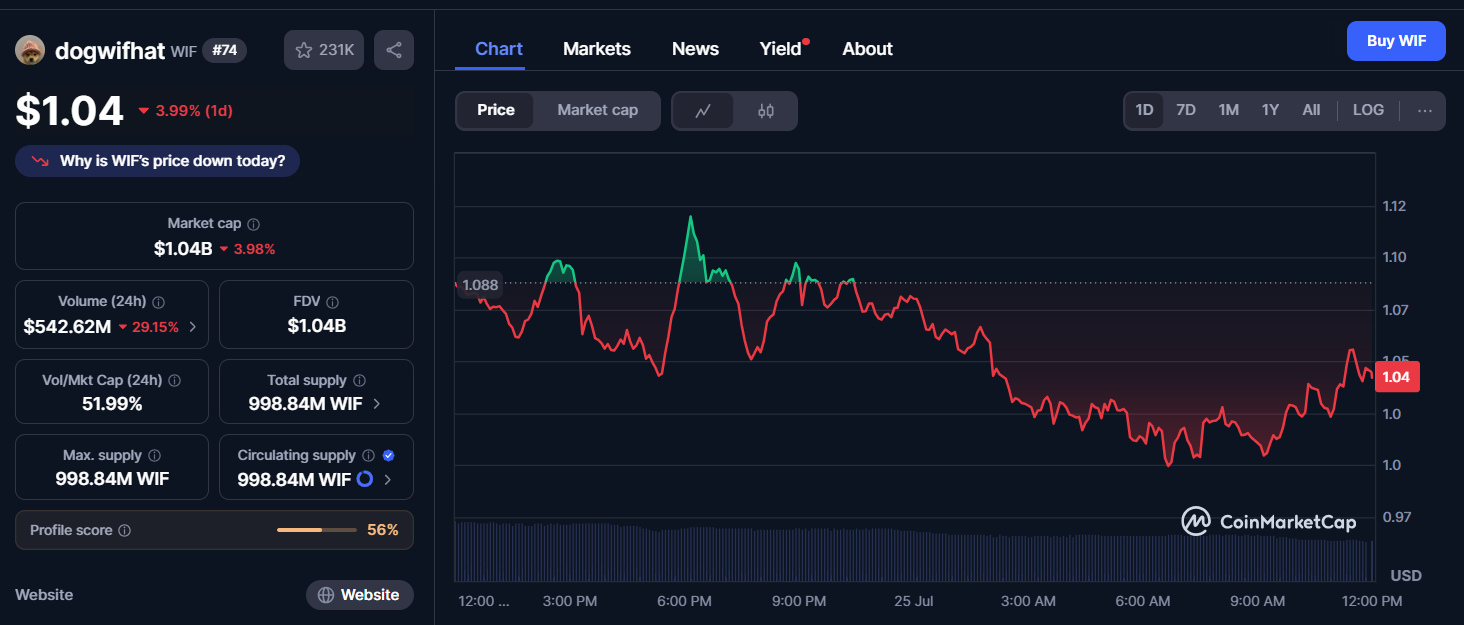Click the 1.088 opening price label
The width and height of the screenshot is (1464, 625).
click(x=480, y=284)
